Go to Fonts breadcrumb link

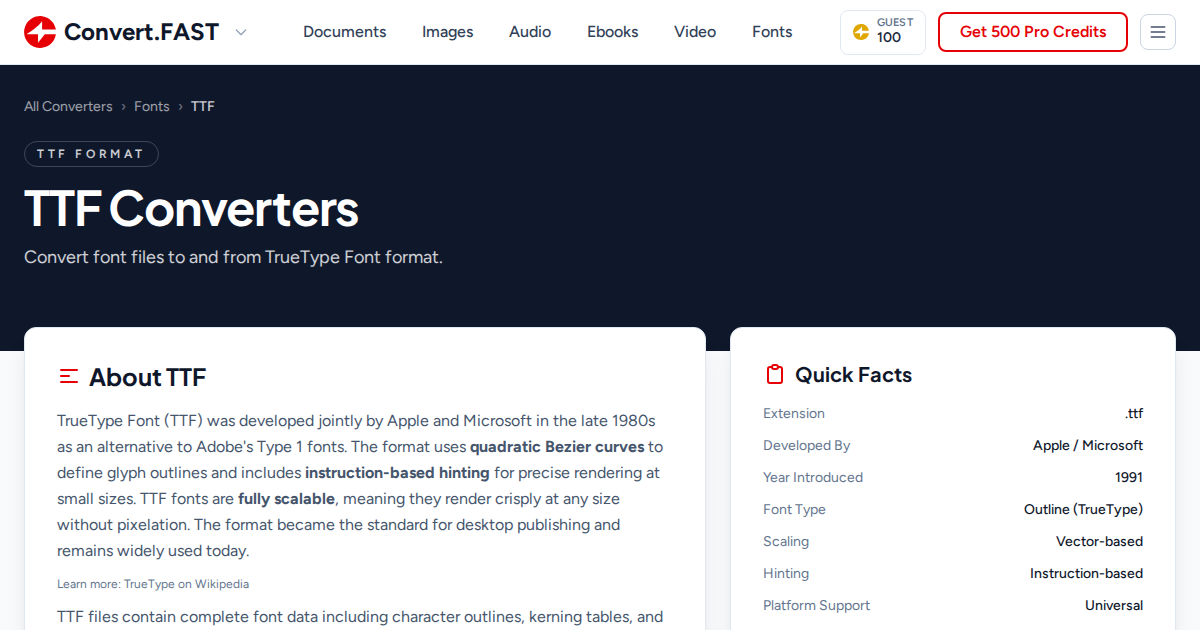(x=152, y=106)
